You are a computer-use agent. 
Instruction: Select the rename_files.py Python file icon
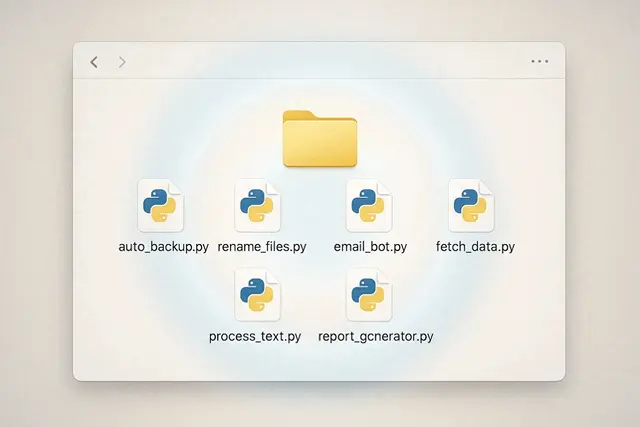[258, 205]
